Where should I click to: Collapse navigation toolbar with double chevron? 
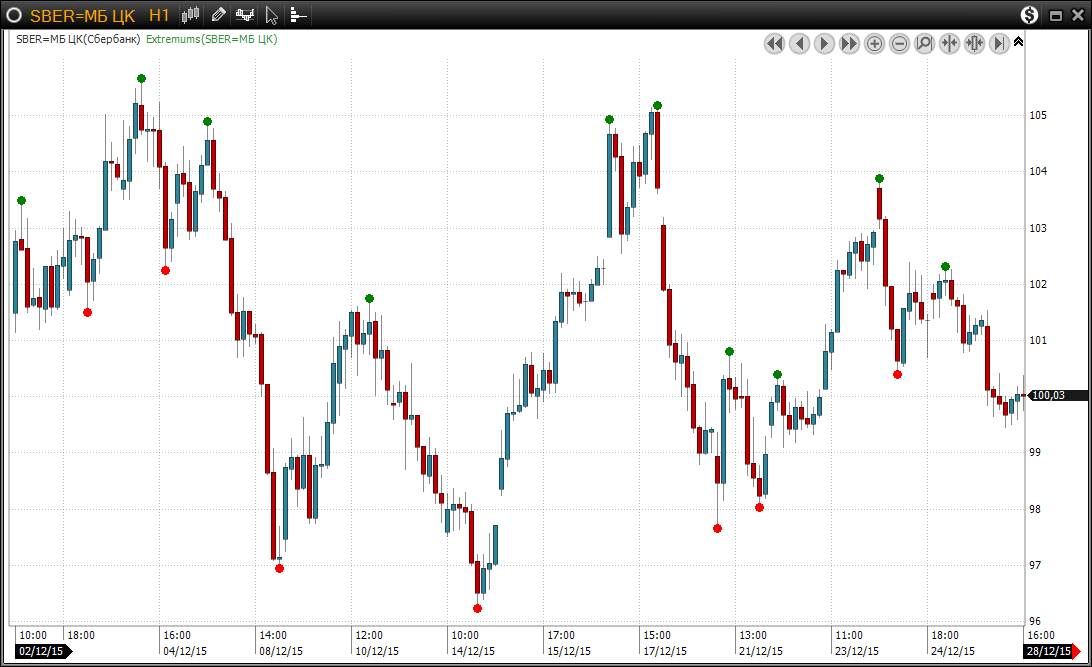[1018, 42]
